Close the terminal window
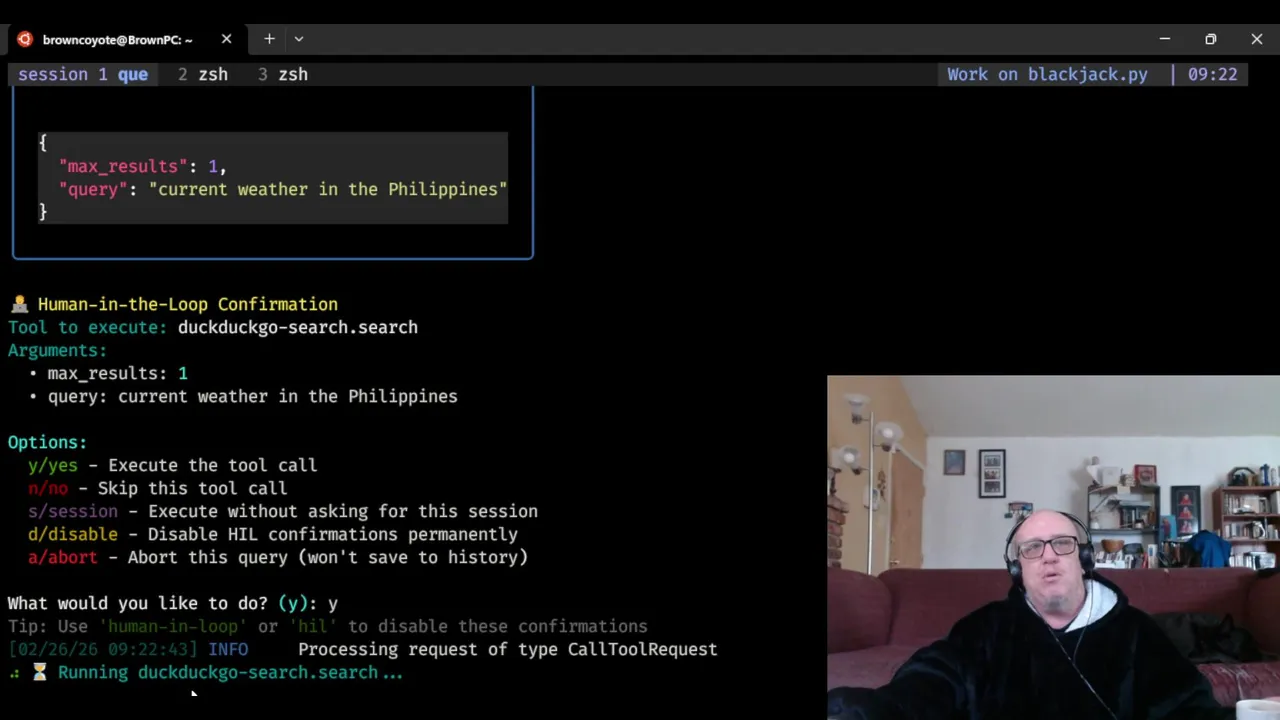 [x=1257, y=39]
